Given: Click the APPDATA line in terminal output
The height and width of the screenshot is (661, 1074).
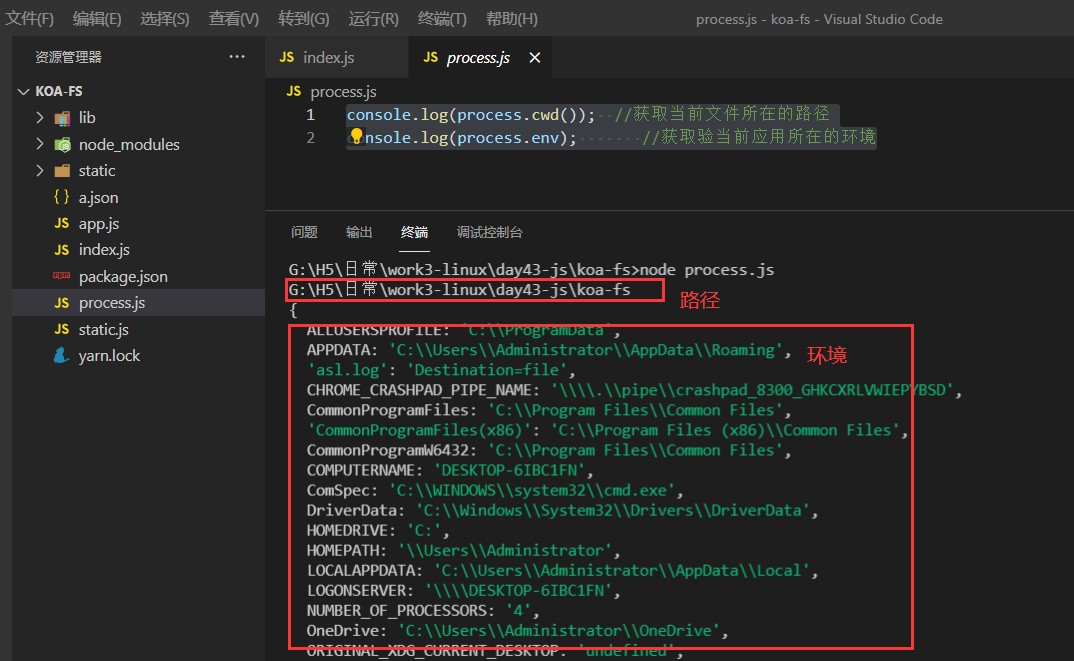Looking at the screenshot, I should (x=549, y=350).
